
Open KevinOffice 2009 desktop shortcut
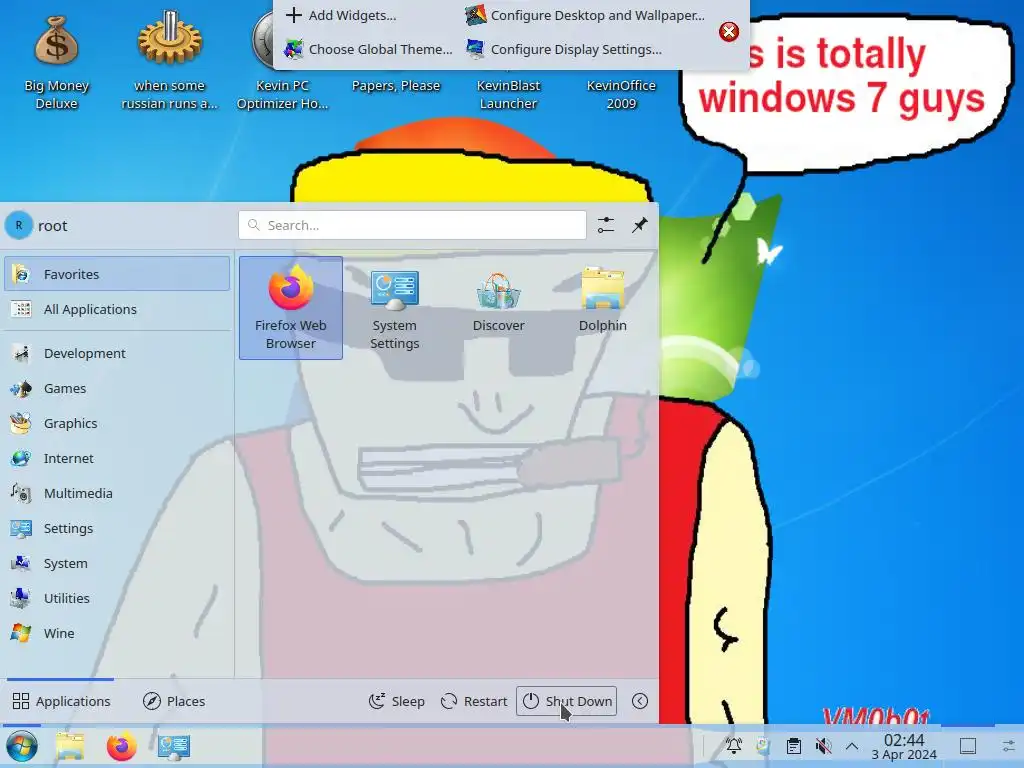coord(621,94)
